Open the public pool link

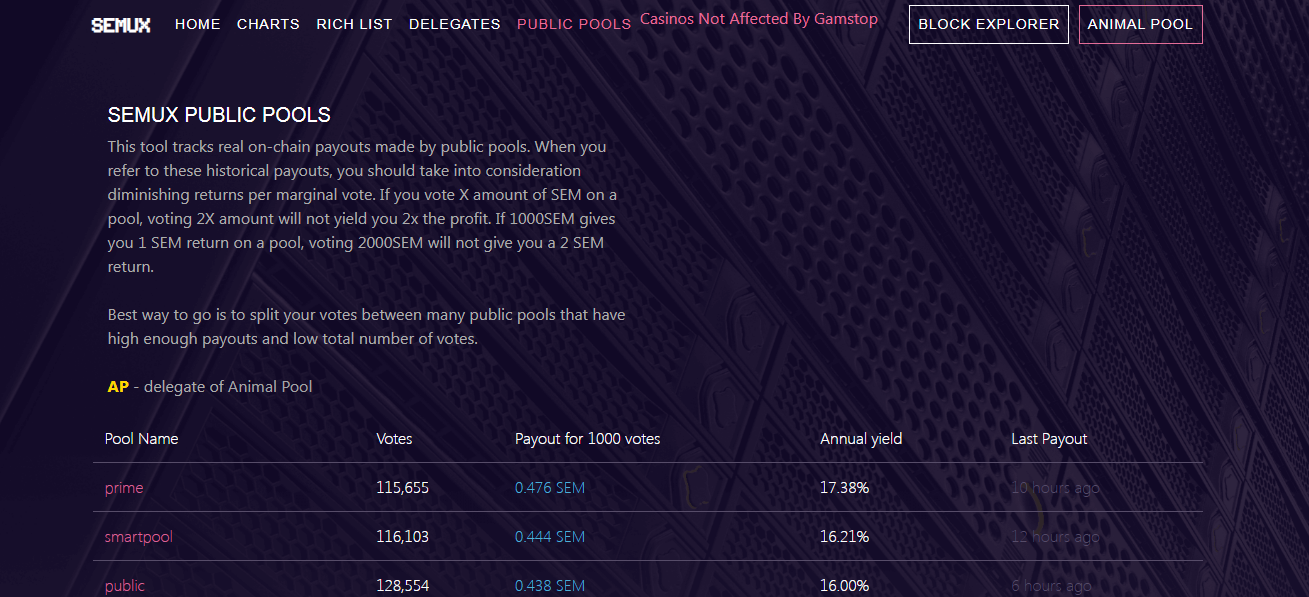pyautogui.click(x=125, y=586)
